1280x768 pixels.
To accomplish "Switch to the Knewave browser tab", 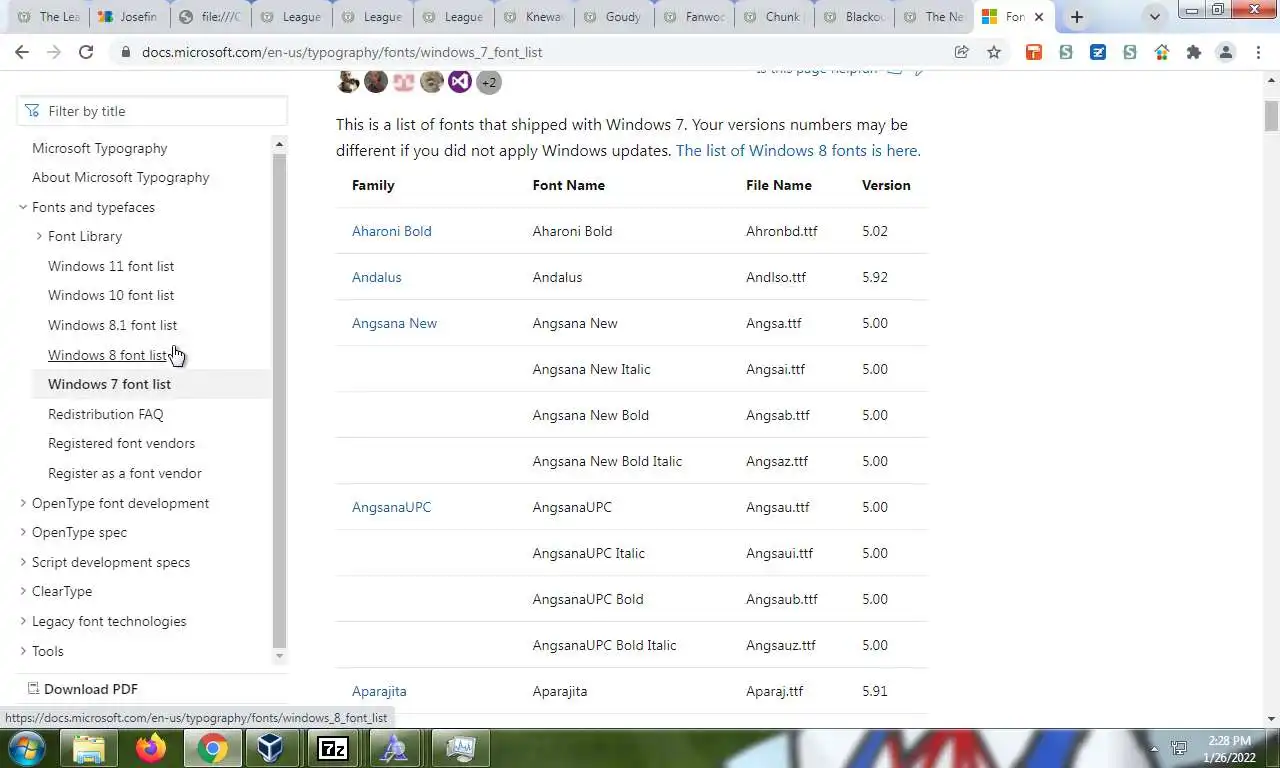I will (x=533, y=17).
